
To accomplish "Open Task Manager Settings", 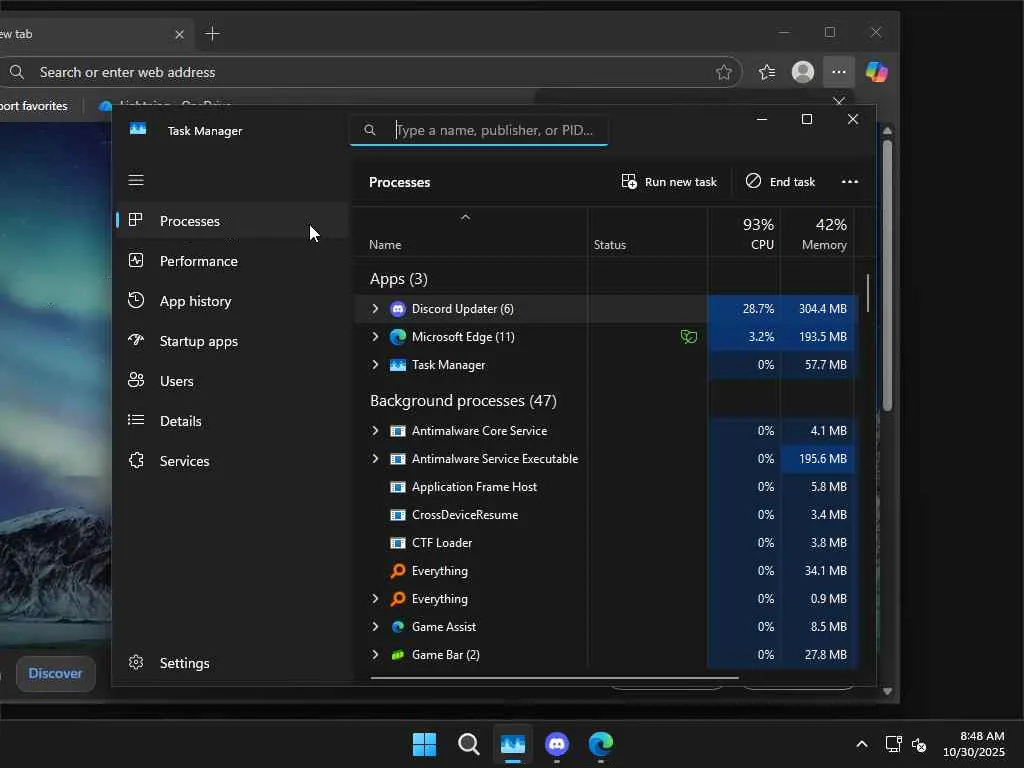I will tap(184, 663).
